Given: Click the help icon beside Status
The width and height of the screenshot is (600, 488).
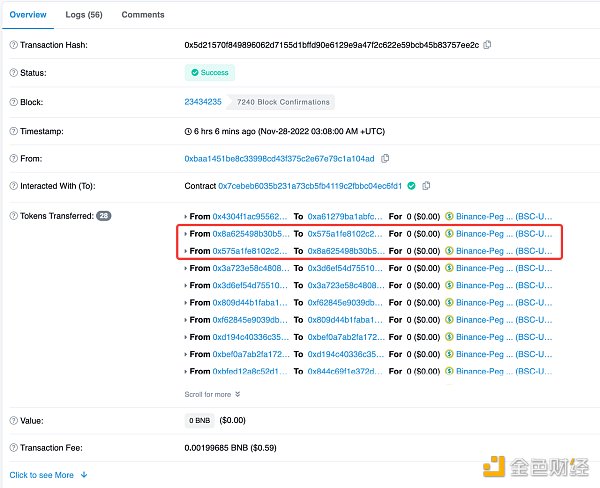Looking at the screenshot, I should click(x=13, y=72).
